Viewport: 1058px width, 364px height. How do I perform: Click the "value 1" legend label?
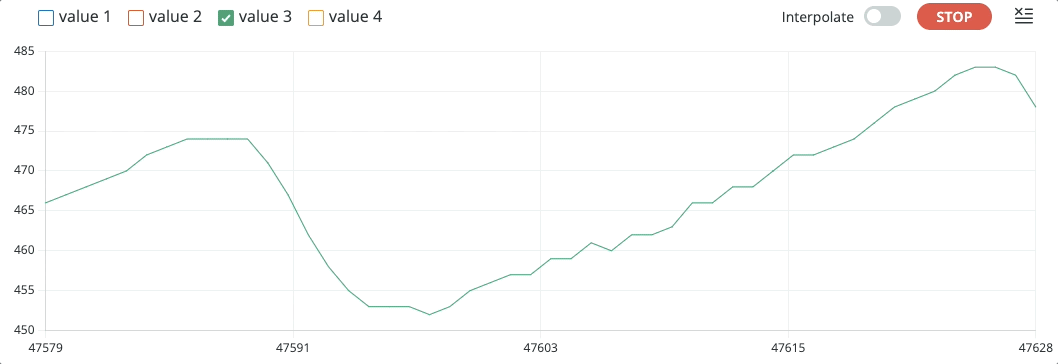pyautogui.click(x=84, y=17)
